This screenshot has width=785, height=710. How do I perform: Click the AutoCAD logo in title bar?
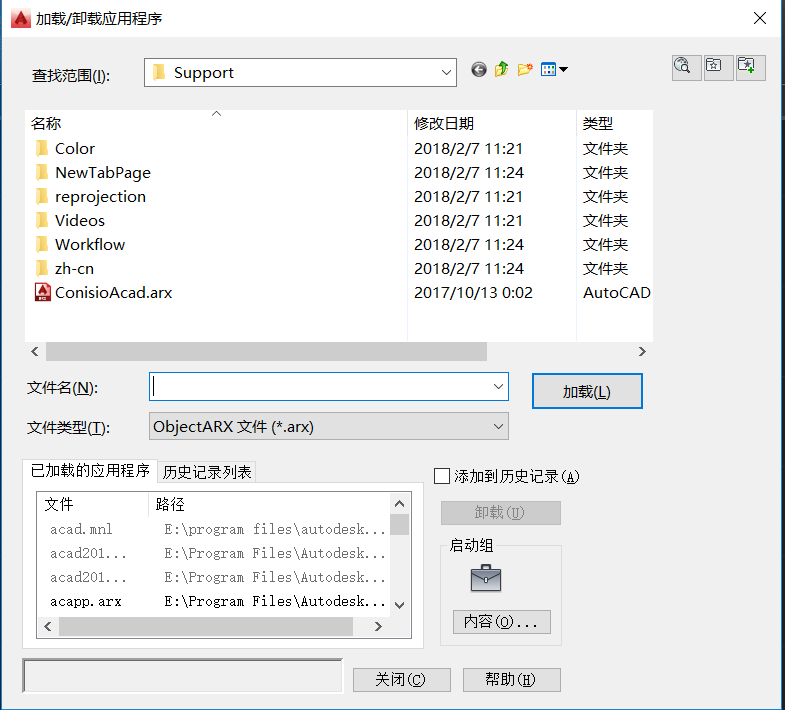[x=21, y=19]
